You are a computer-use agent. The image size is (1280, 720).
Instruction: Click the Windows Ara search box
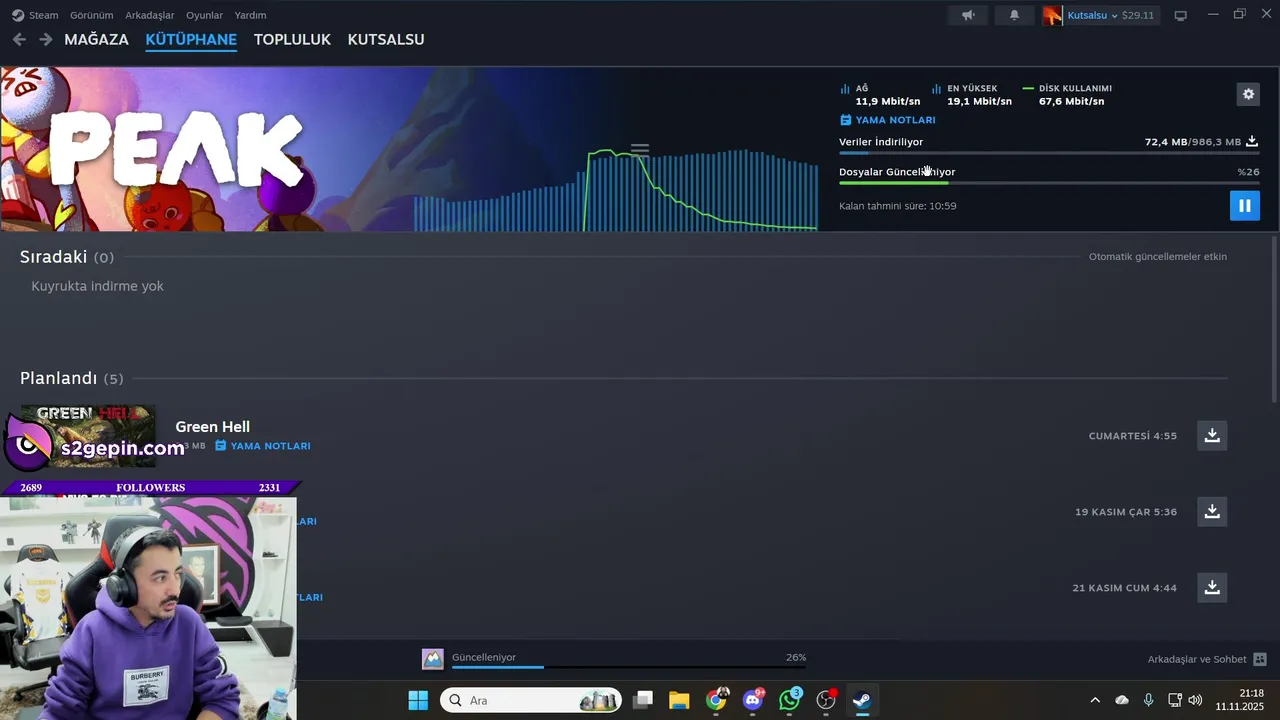(531, 700)
